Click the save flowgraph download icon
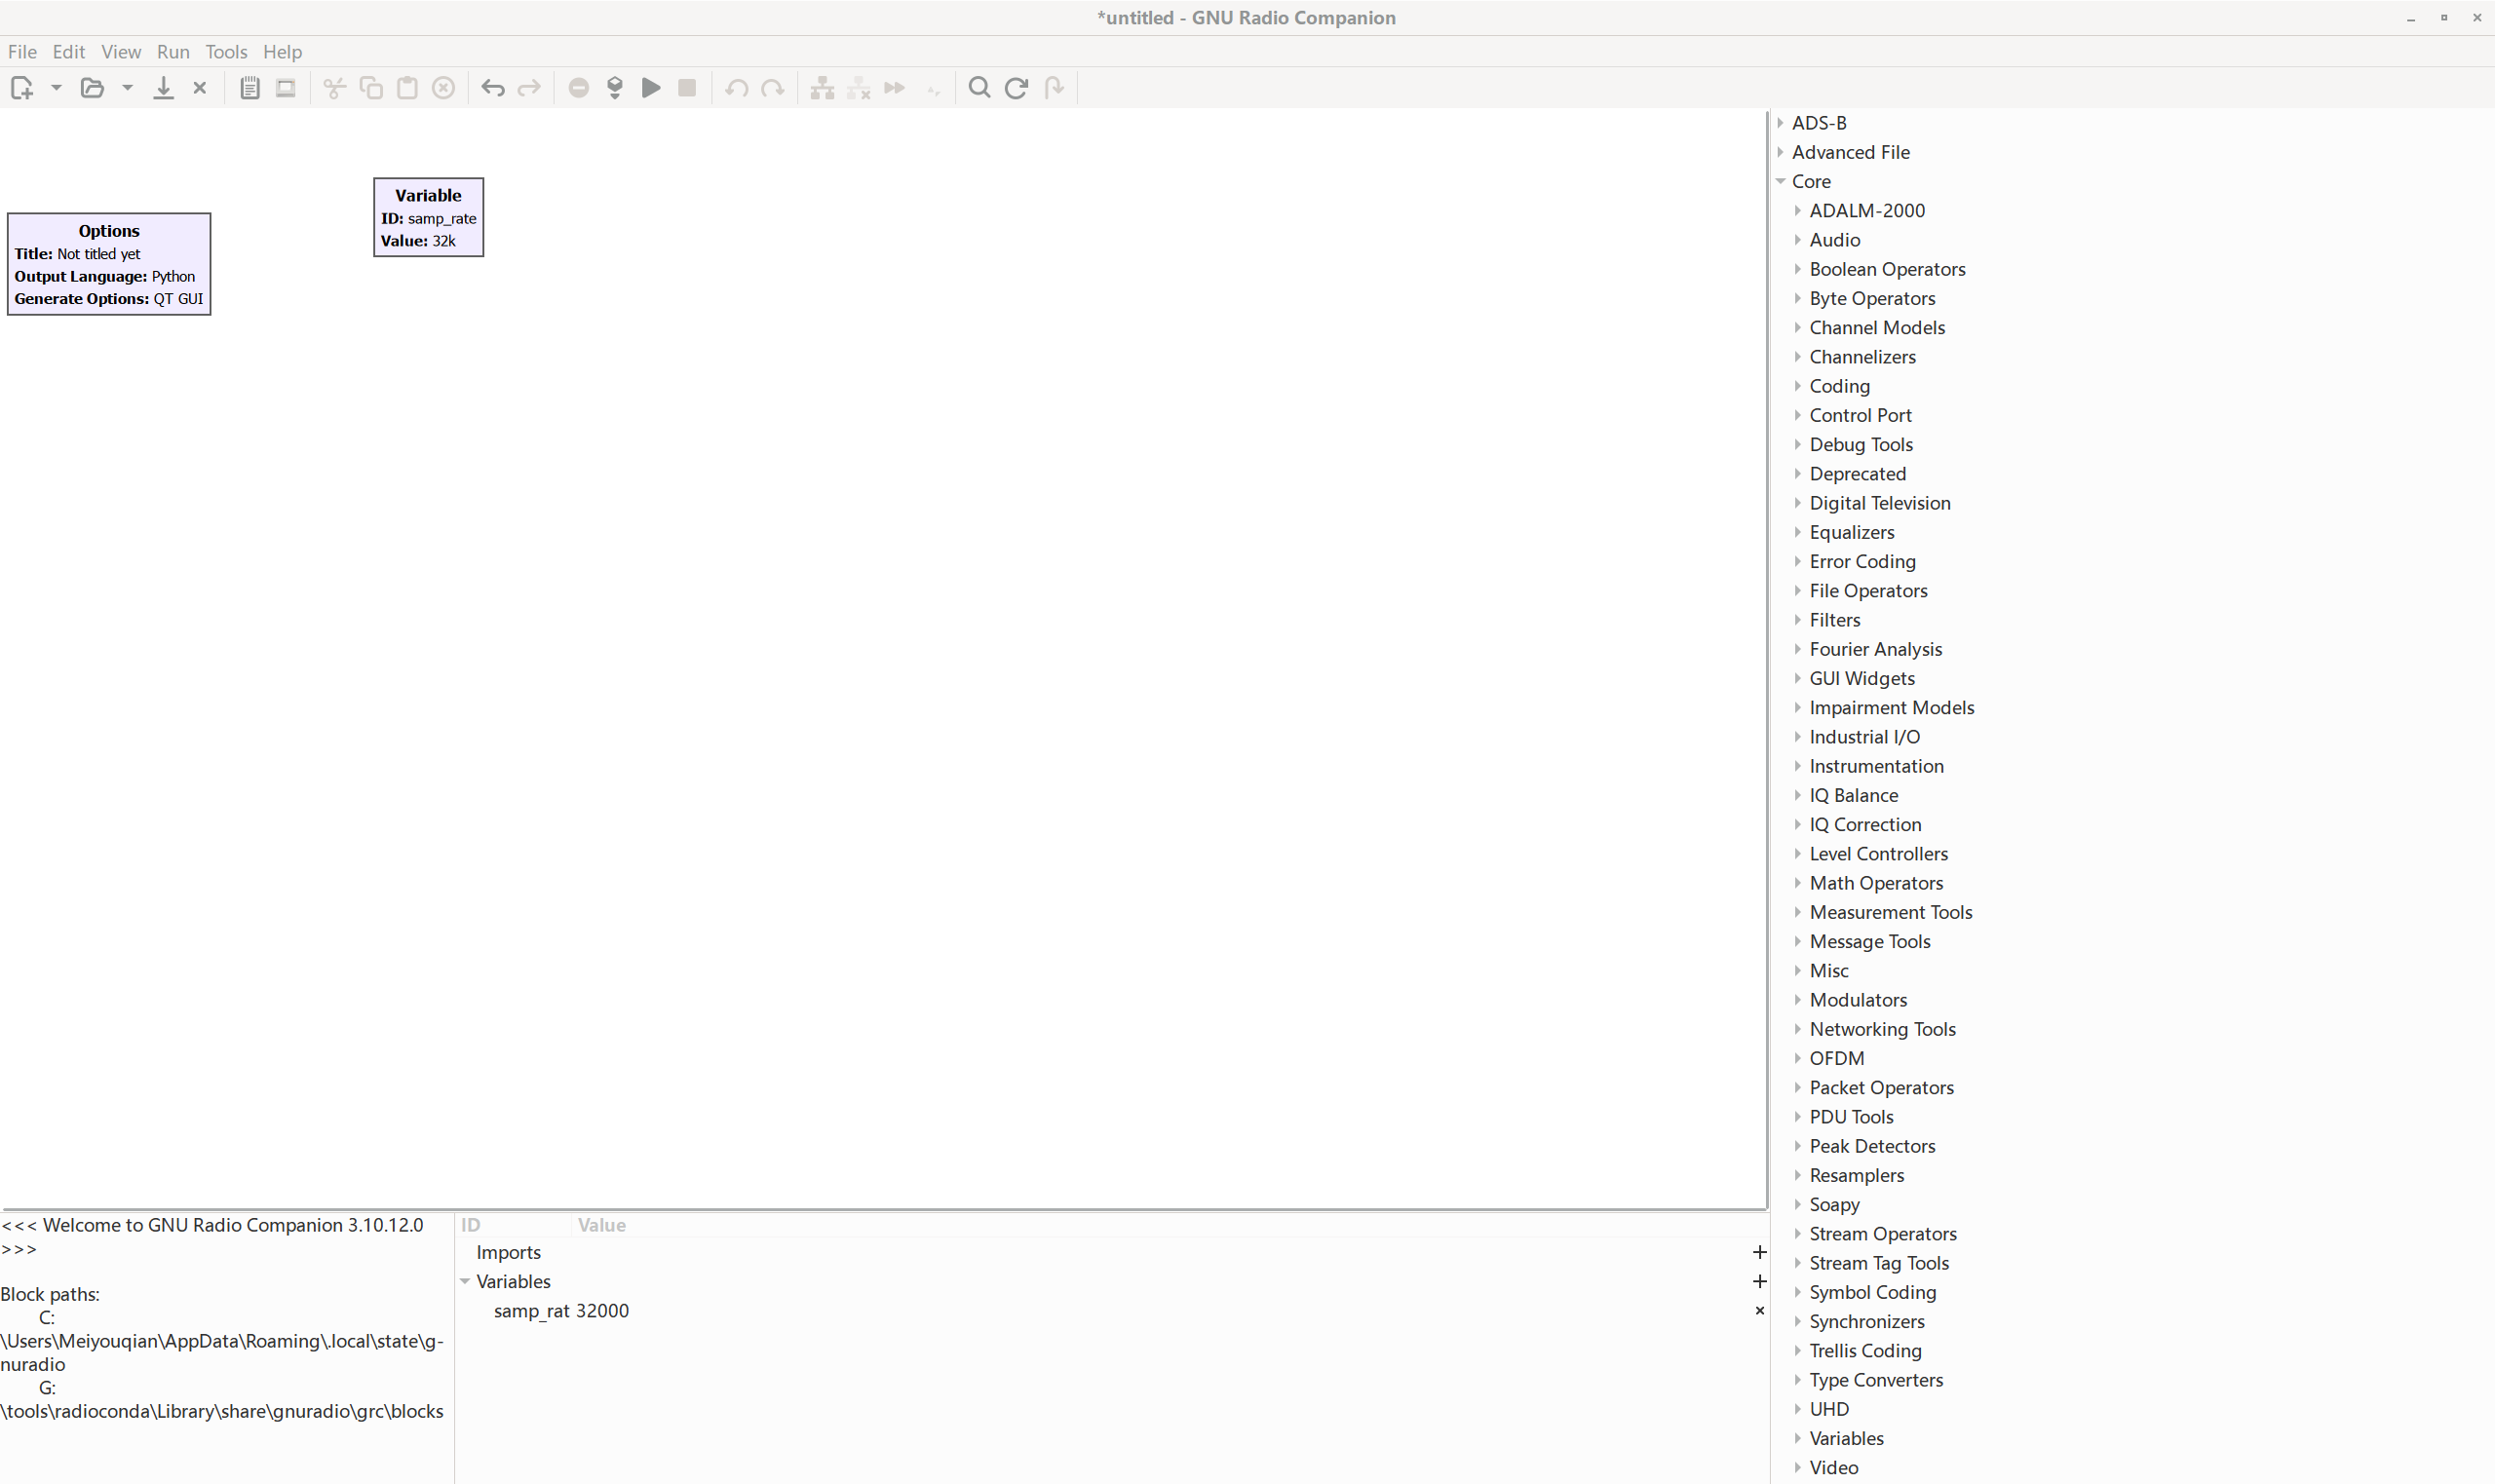The image size is (2495, 1484). pyautogui.click(x=163, y=88)
